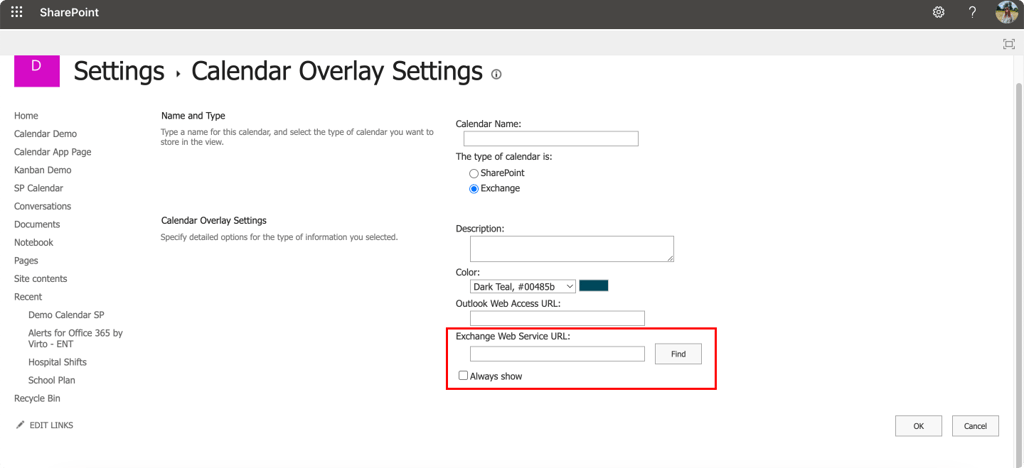Viewport: 1024px width, 468px height.
Task: Focus the Exchange Web Service URL field
Action: [x=557, y=354]
